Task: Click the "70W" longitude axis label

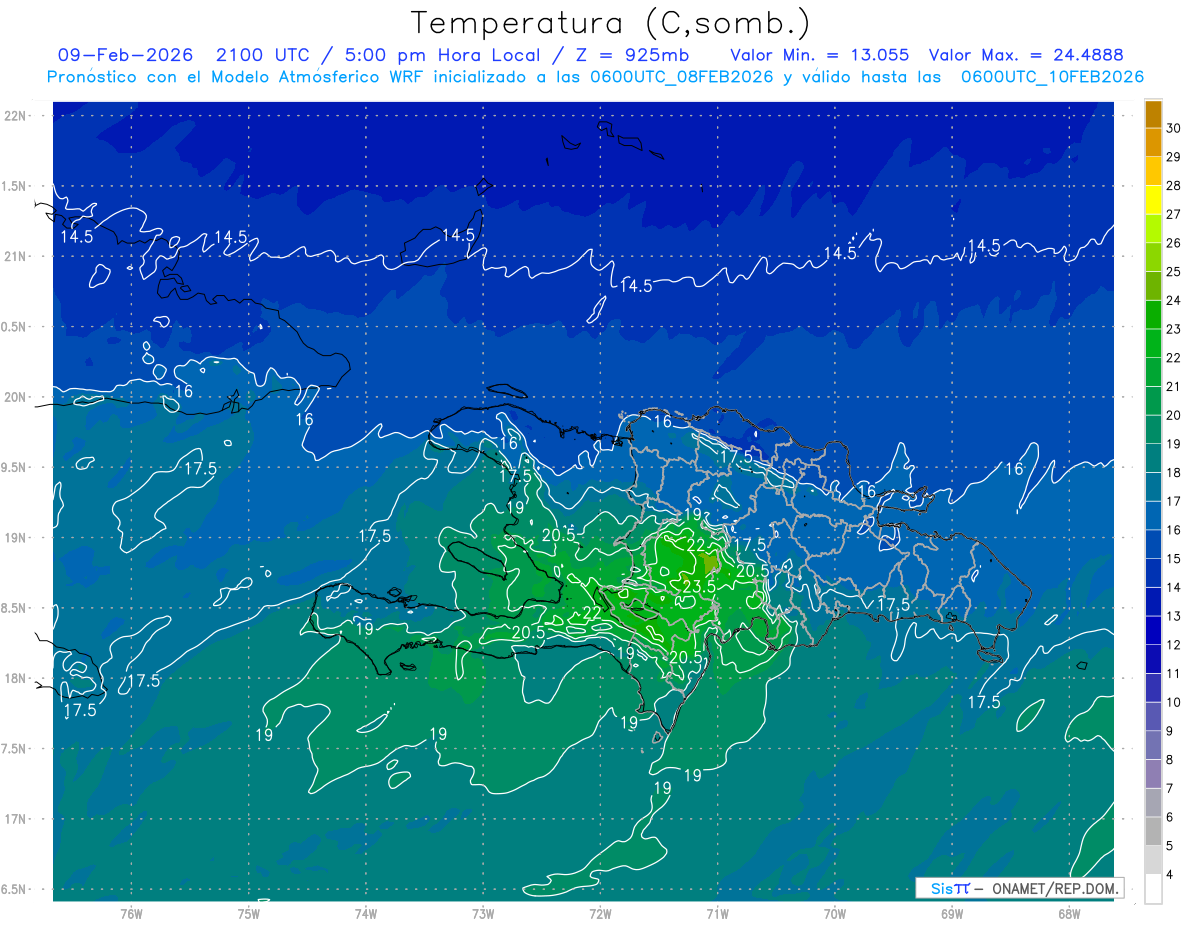Action: coord(835,914)
